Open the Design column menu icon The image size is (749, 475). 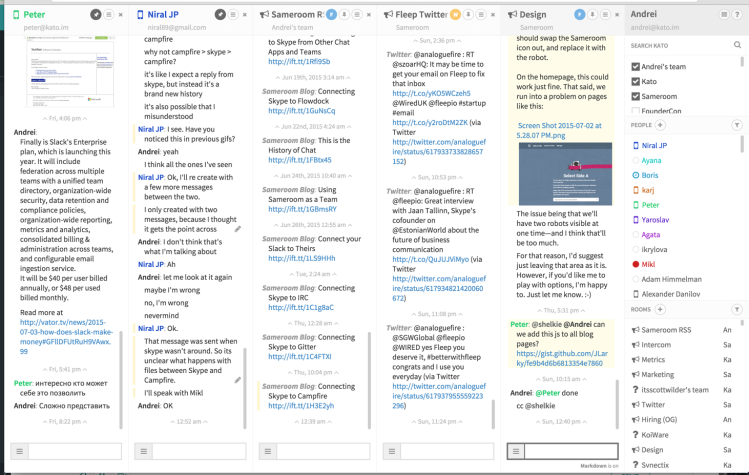pos(605,15)
